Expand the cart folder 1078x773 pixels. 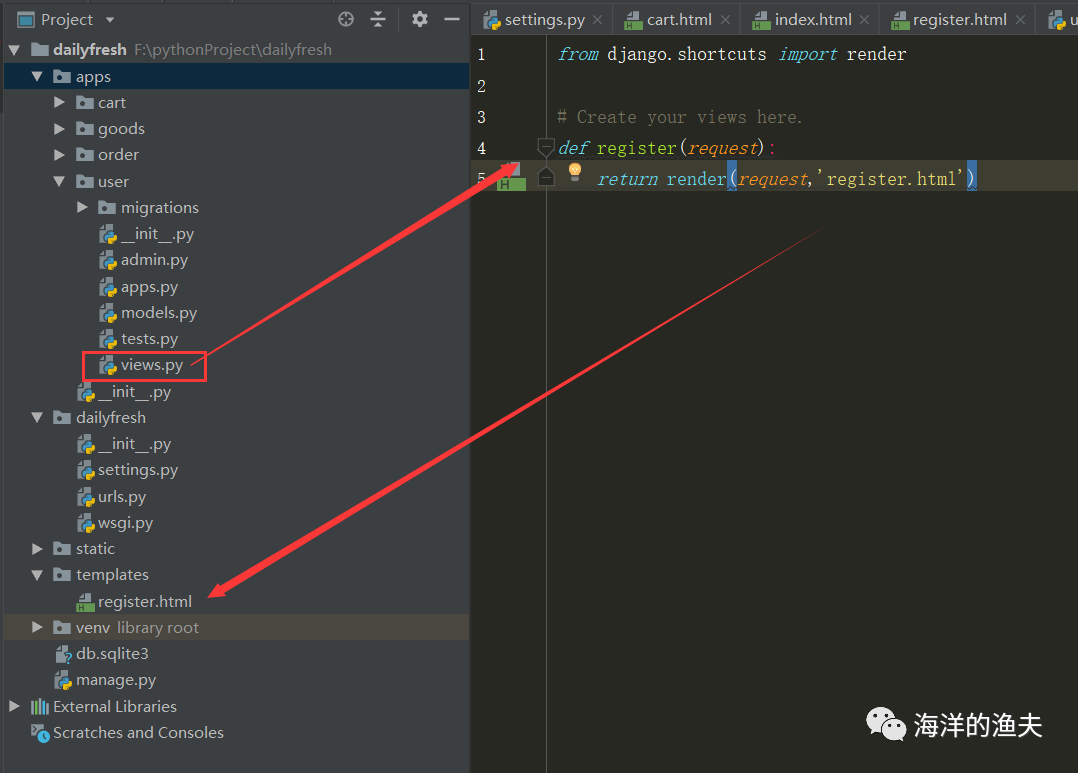pos(59,102)
